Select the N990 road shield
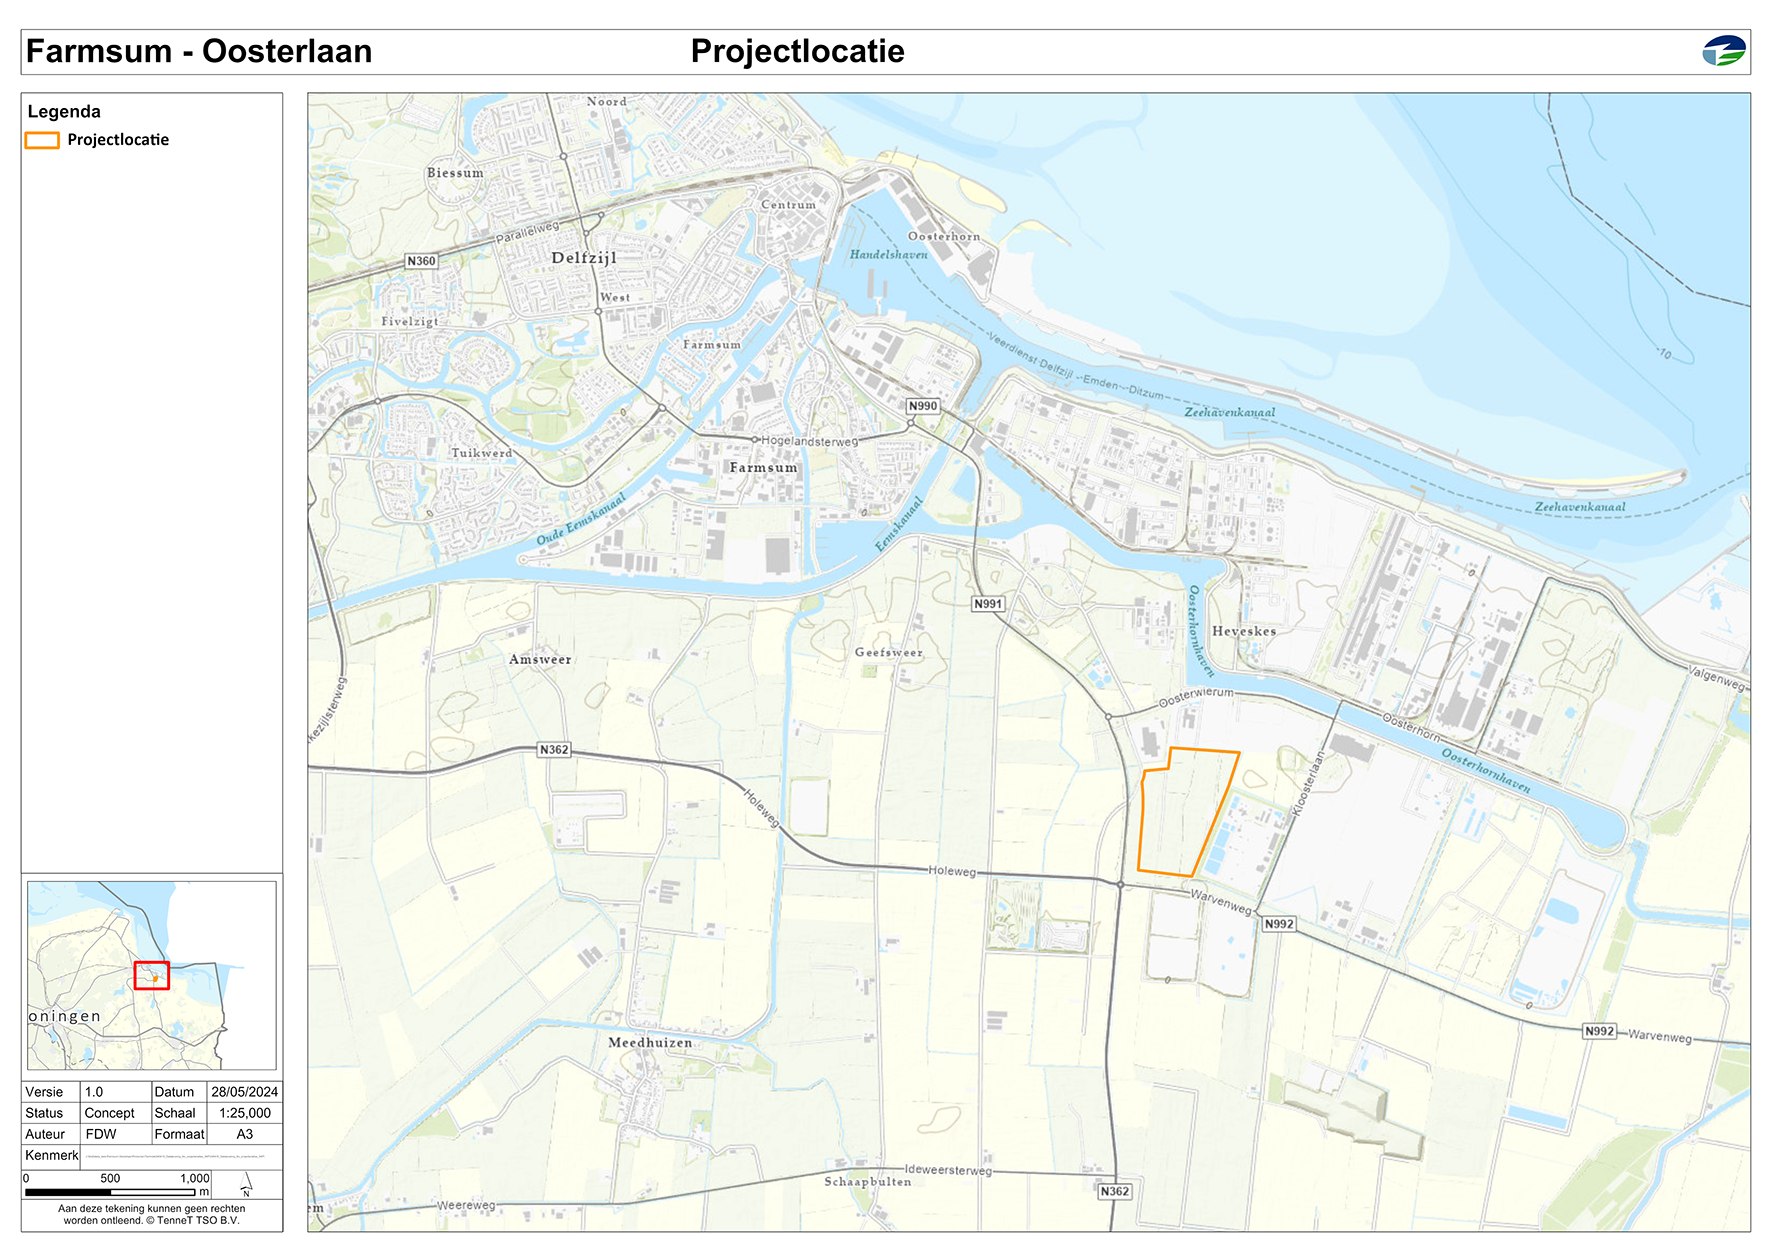The image size is (1772, 1253). tap(922, 406)
